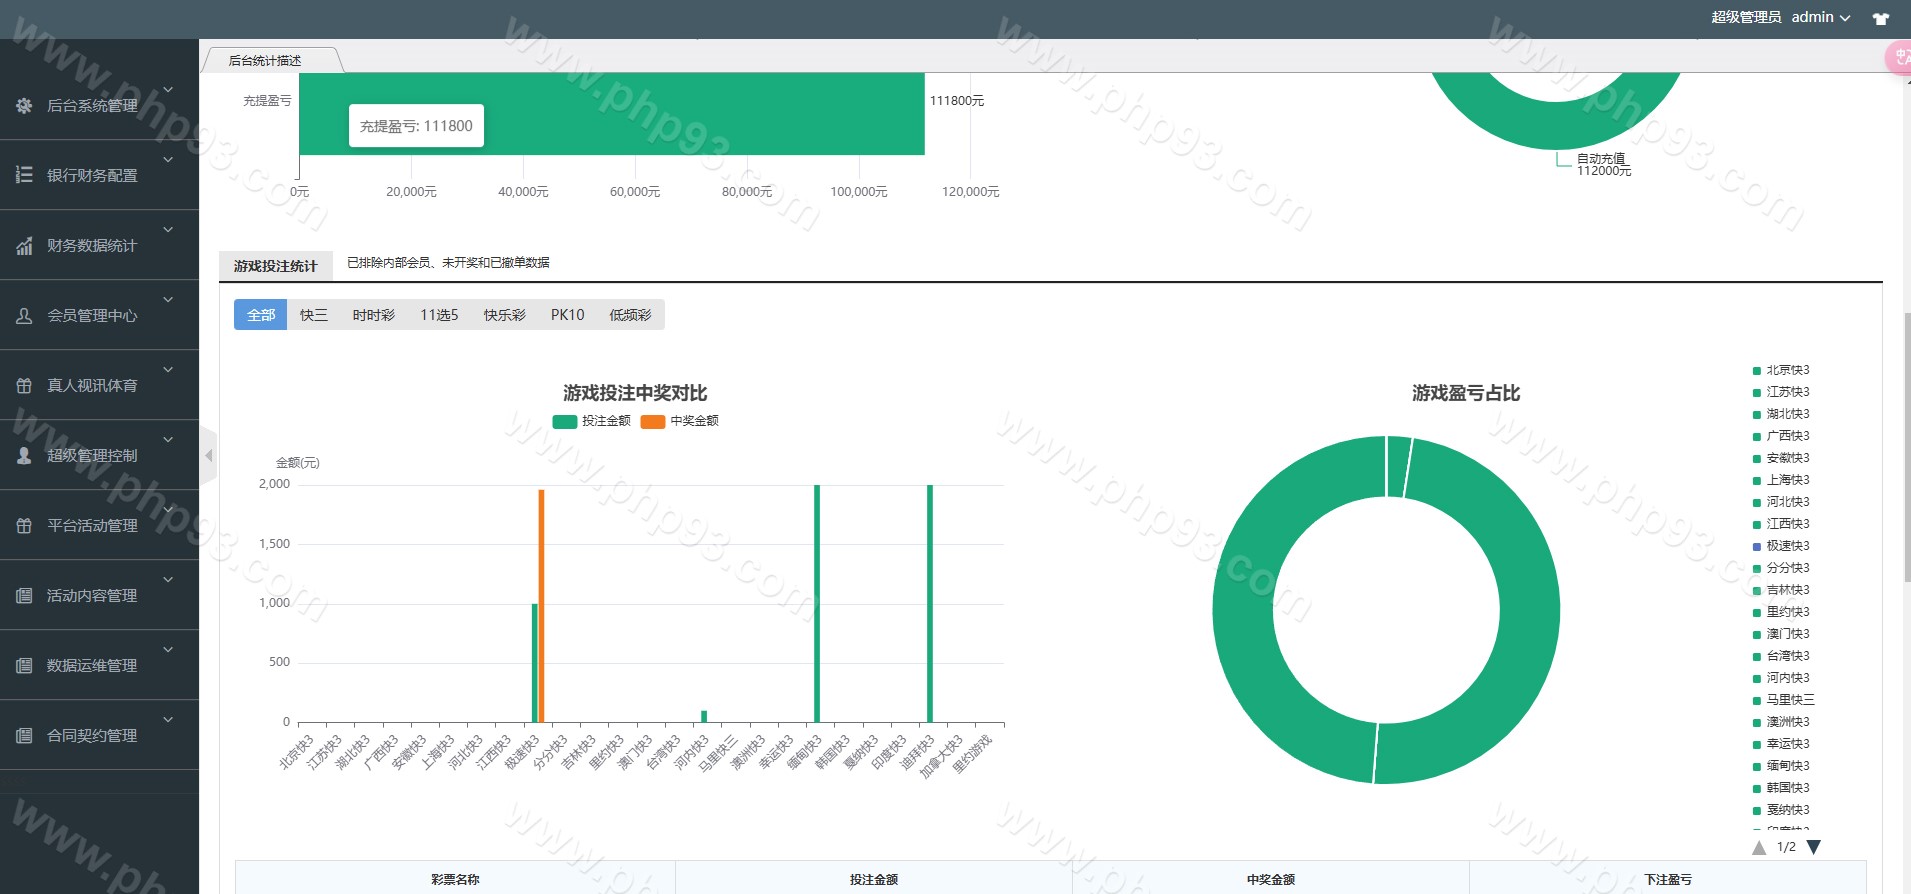Click the user icon beside 会员管理中心
The width and height of the screenshot is (1911, 894).
24,316
